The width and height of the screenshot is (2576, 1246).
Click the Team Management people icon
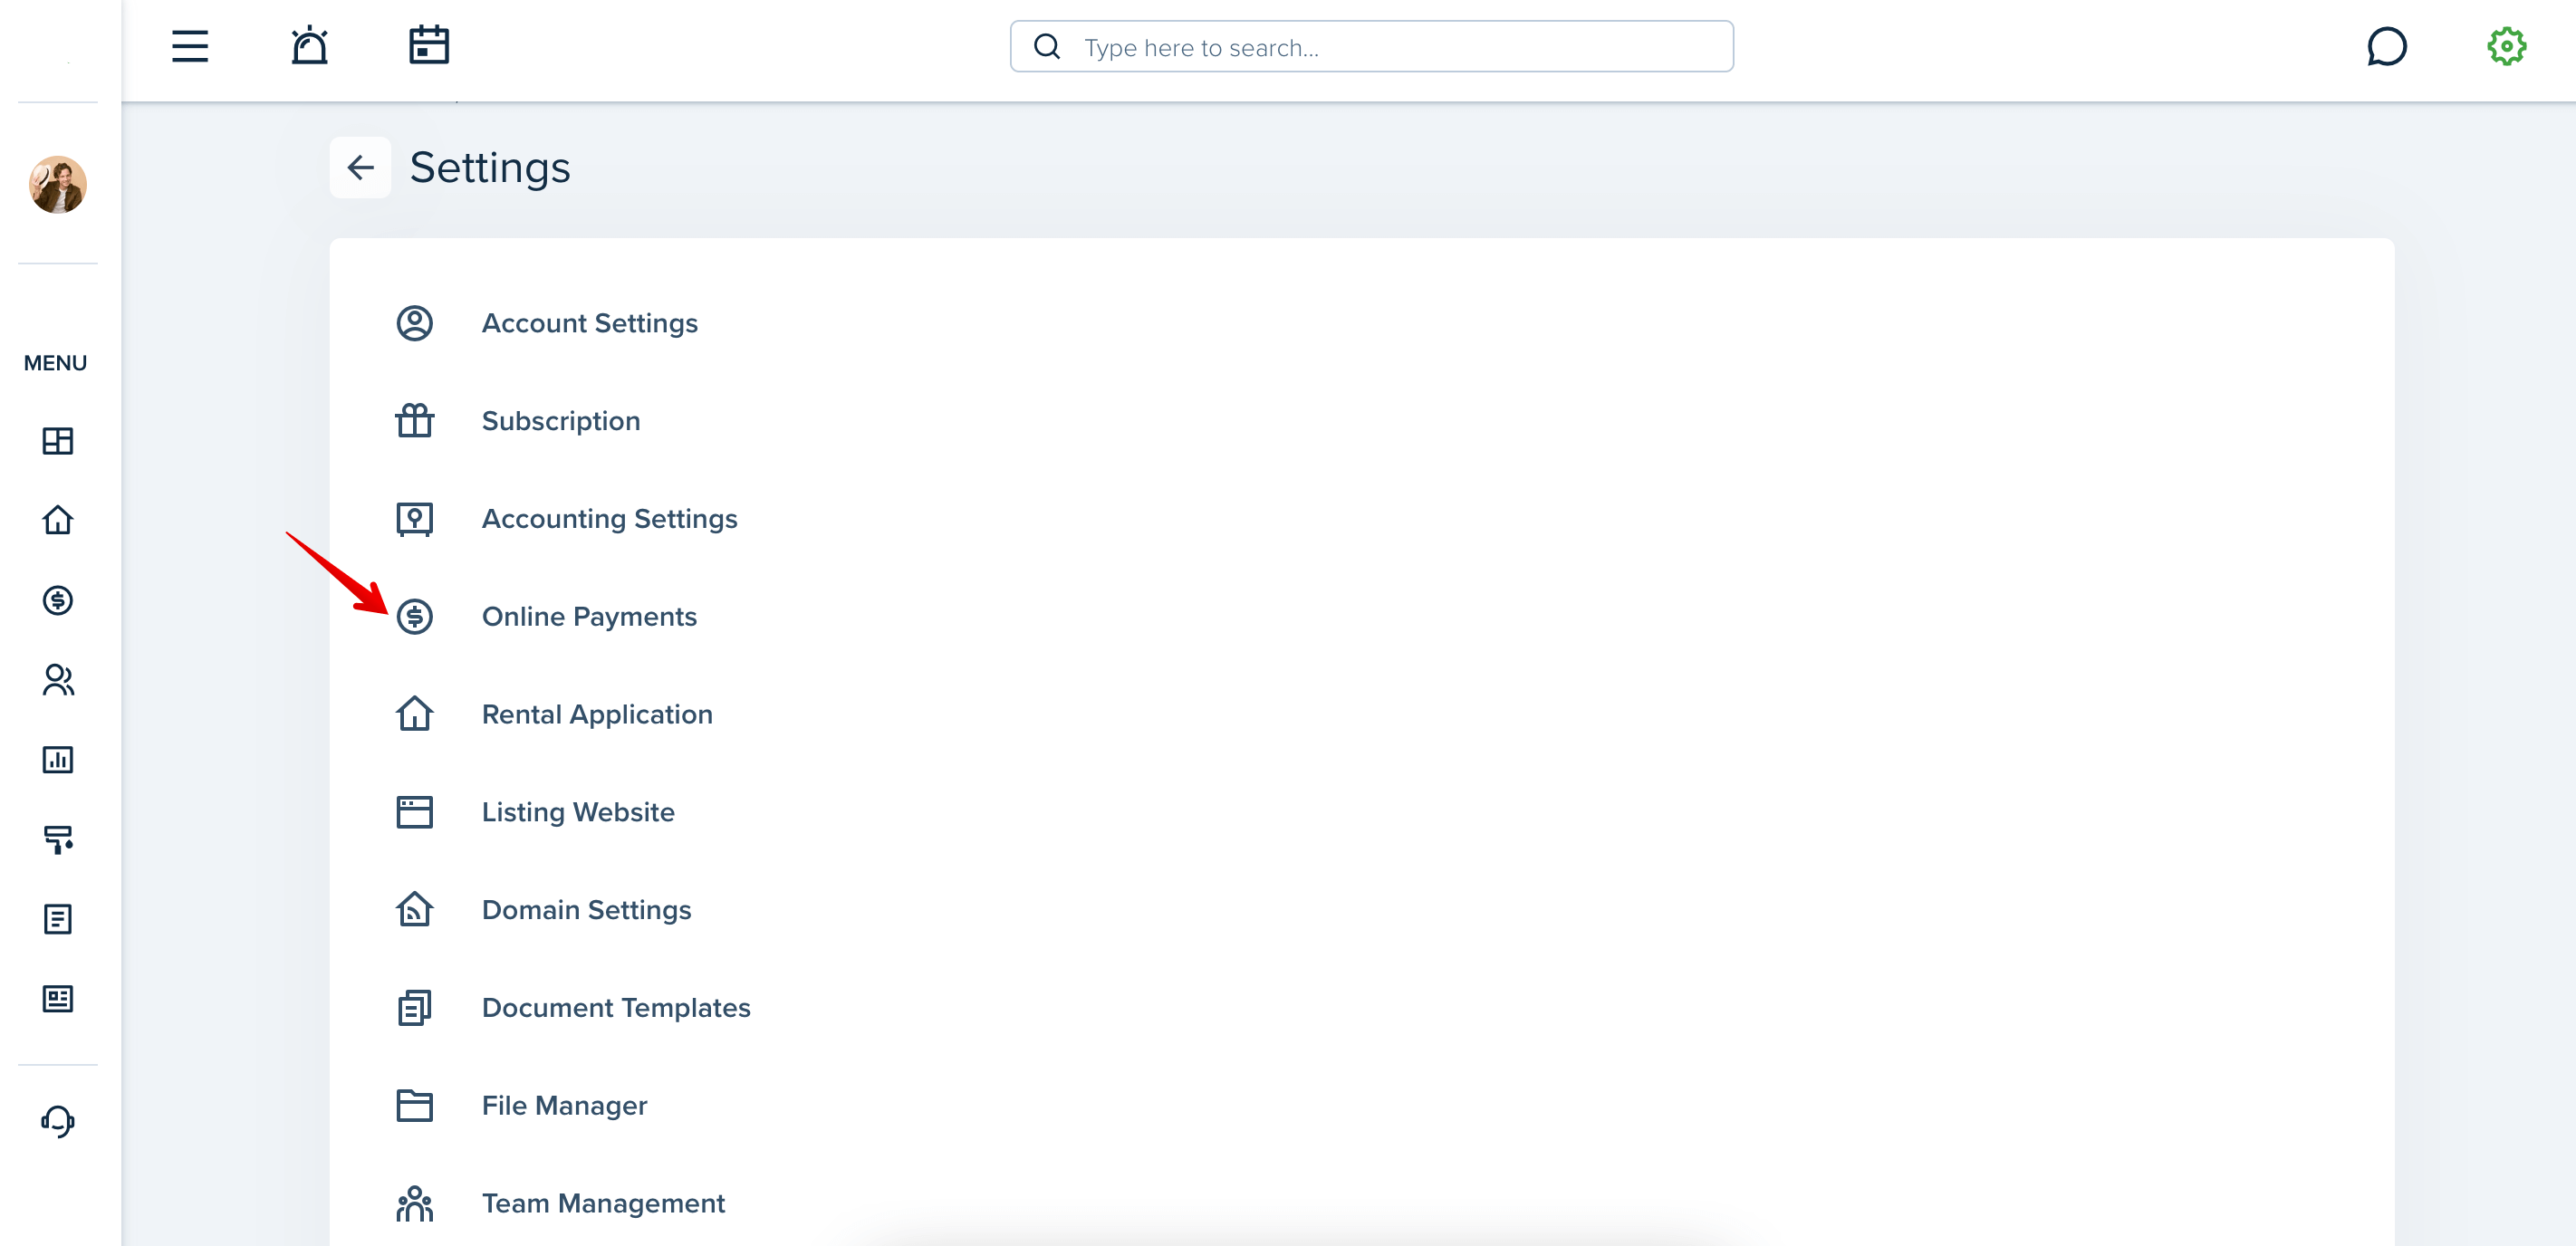414,1203
